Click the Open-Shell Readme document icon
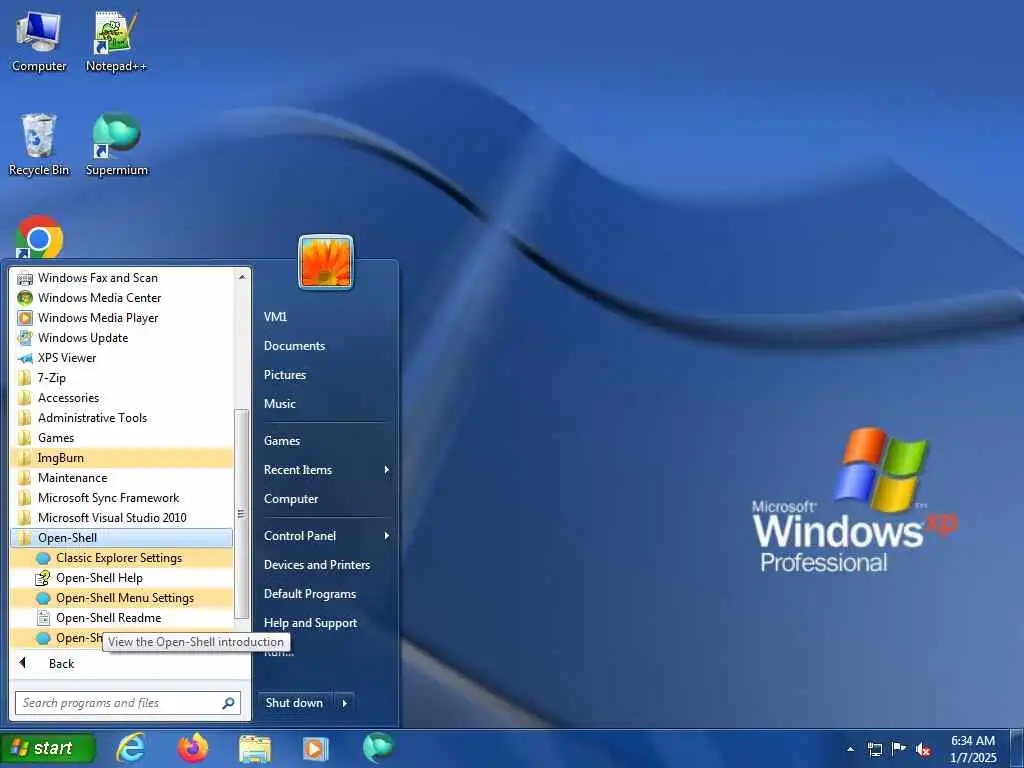Viewport: 1024px width, 768px height. (x=43, y=618)
